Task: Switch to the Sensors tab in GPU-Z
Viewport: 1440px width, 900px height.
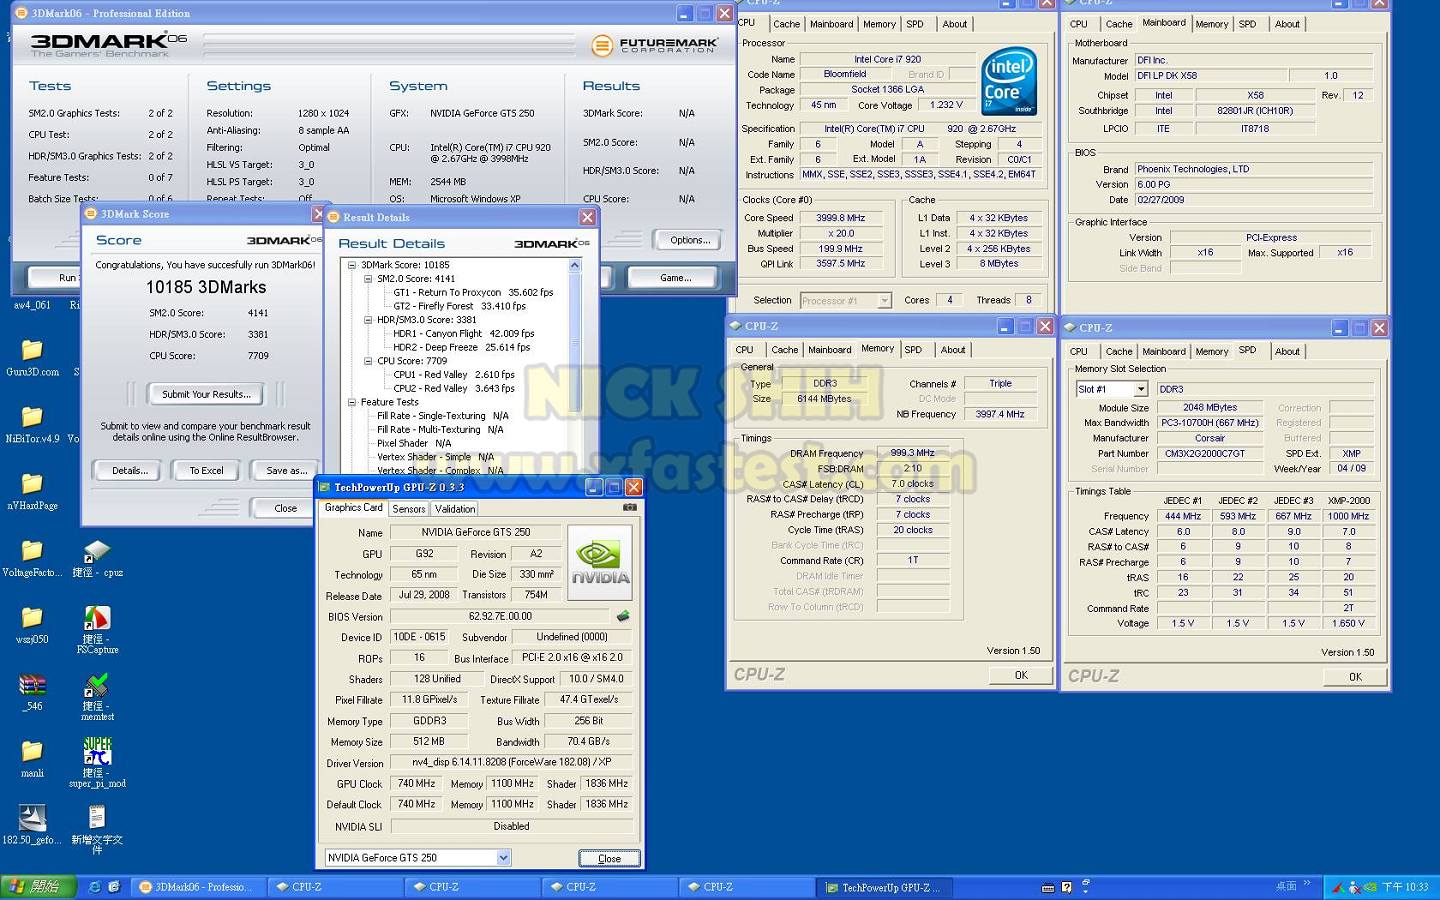Action: pos(408,509)
